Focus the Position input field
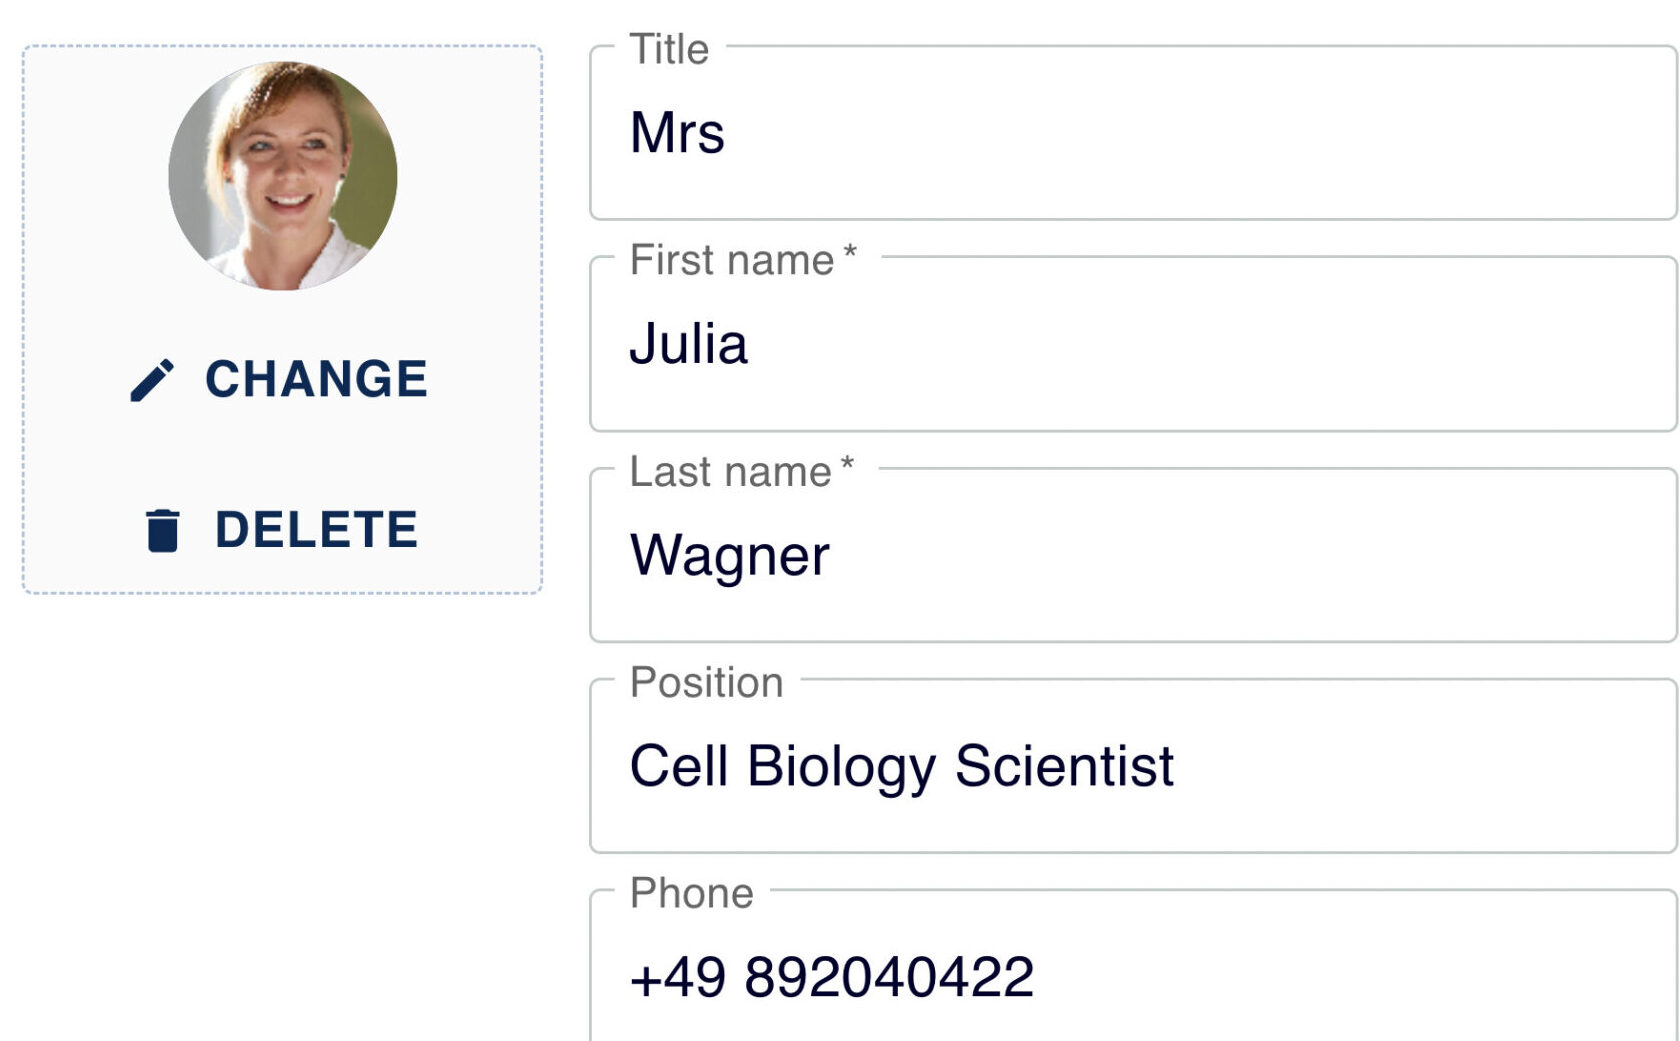Screen dimensions: 1680x1041 click(1133, 766)
